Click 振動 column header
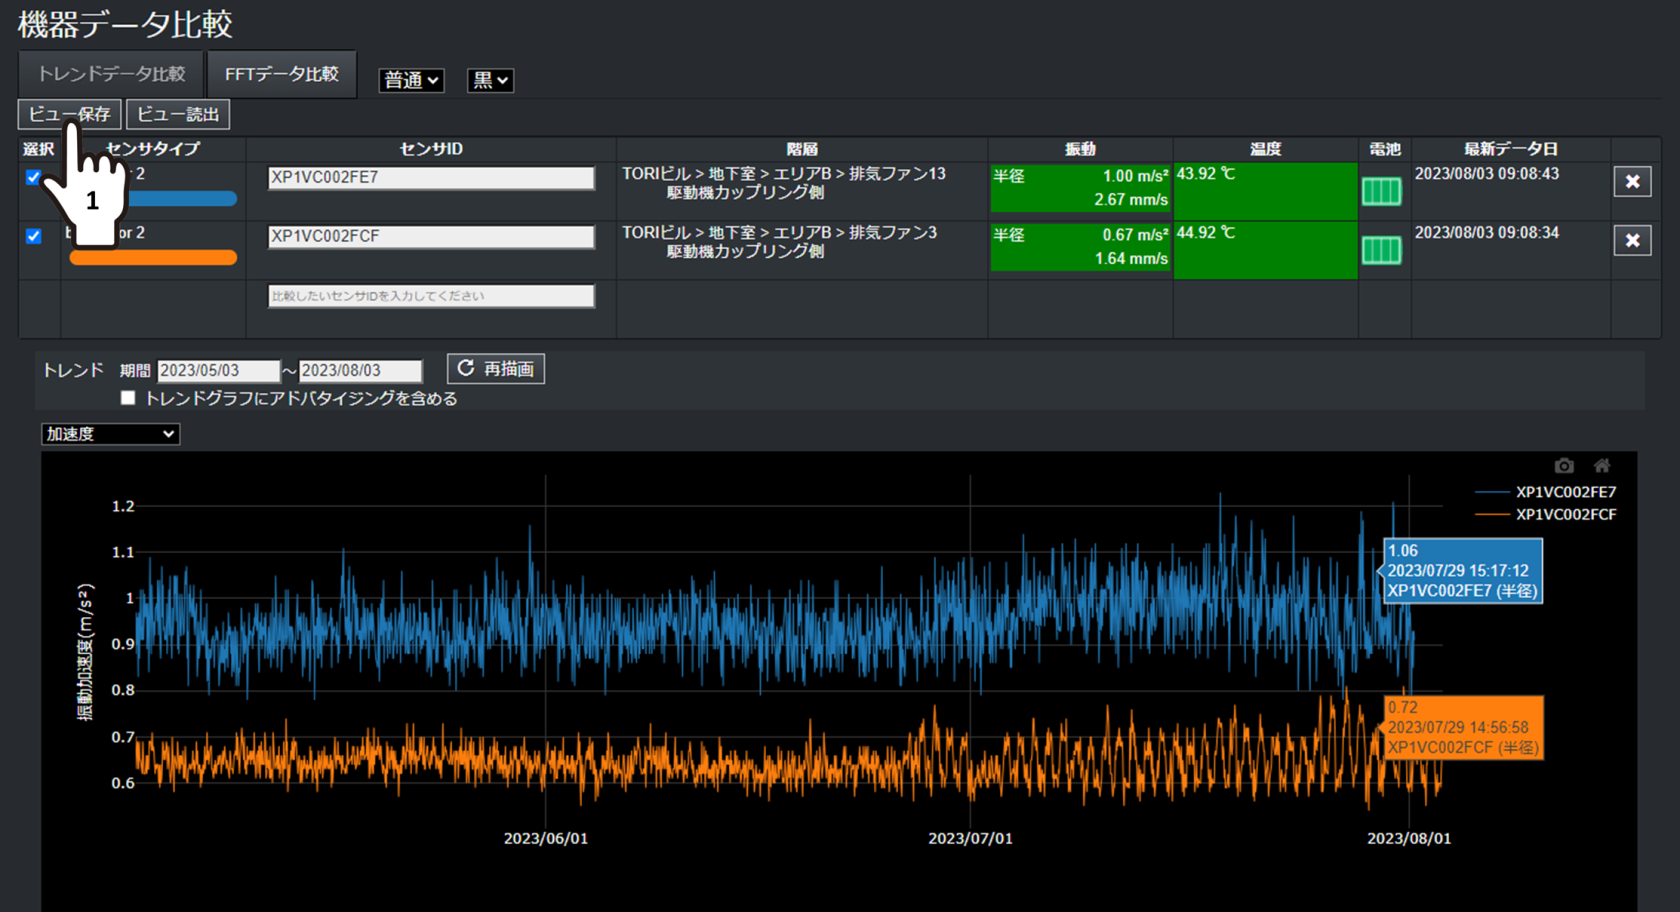The width and height of the screenshot is (1680, 912). click(x=1080, y=149)
